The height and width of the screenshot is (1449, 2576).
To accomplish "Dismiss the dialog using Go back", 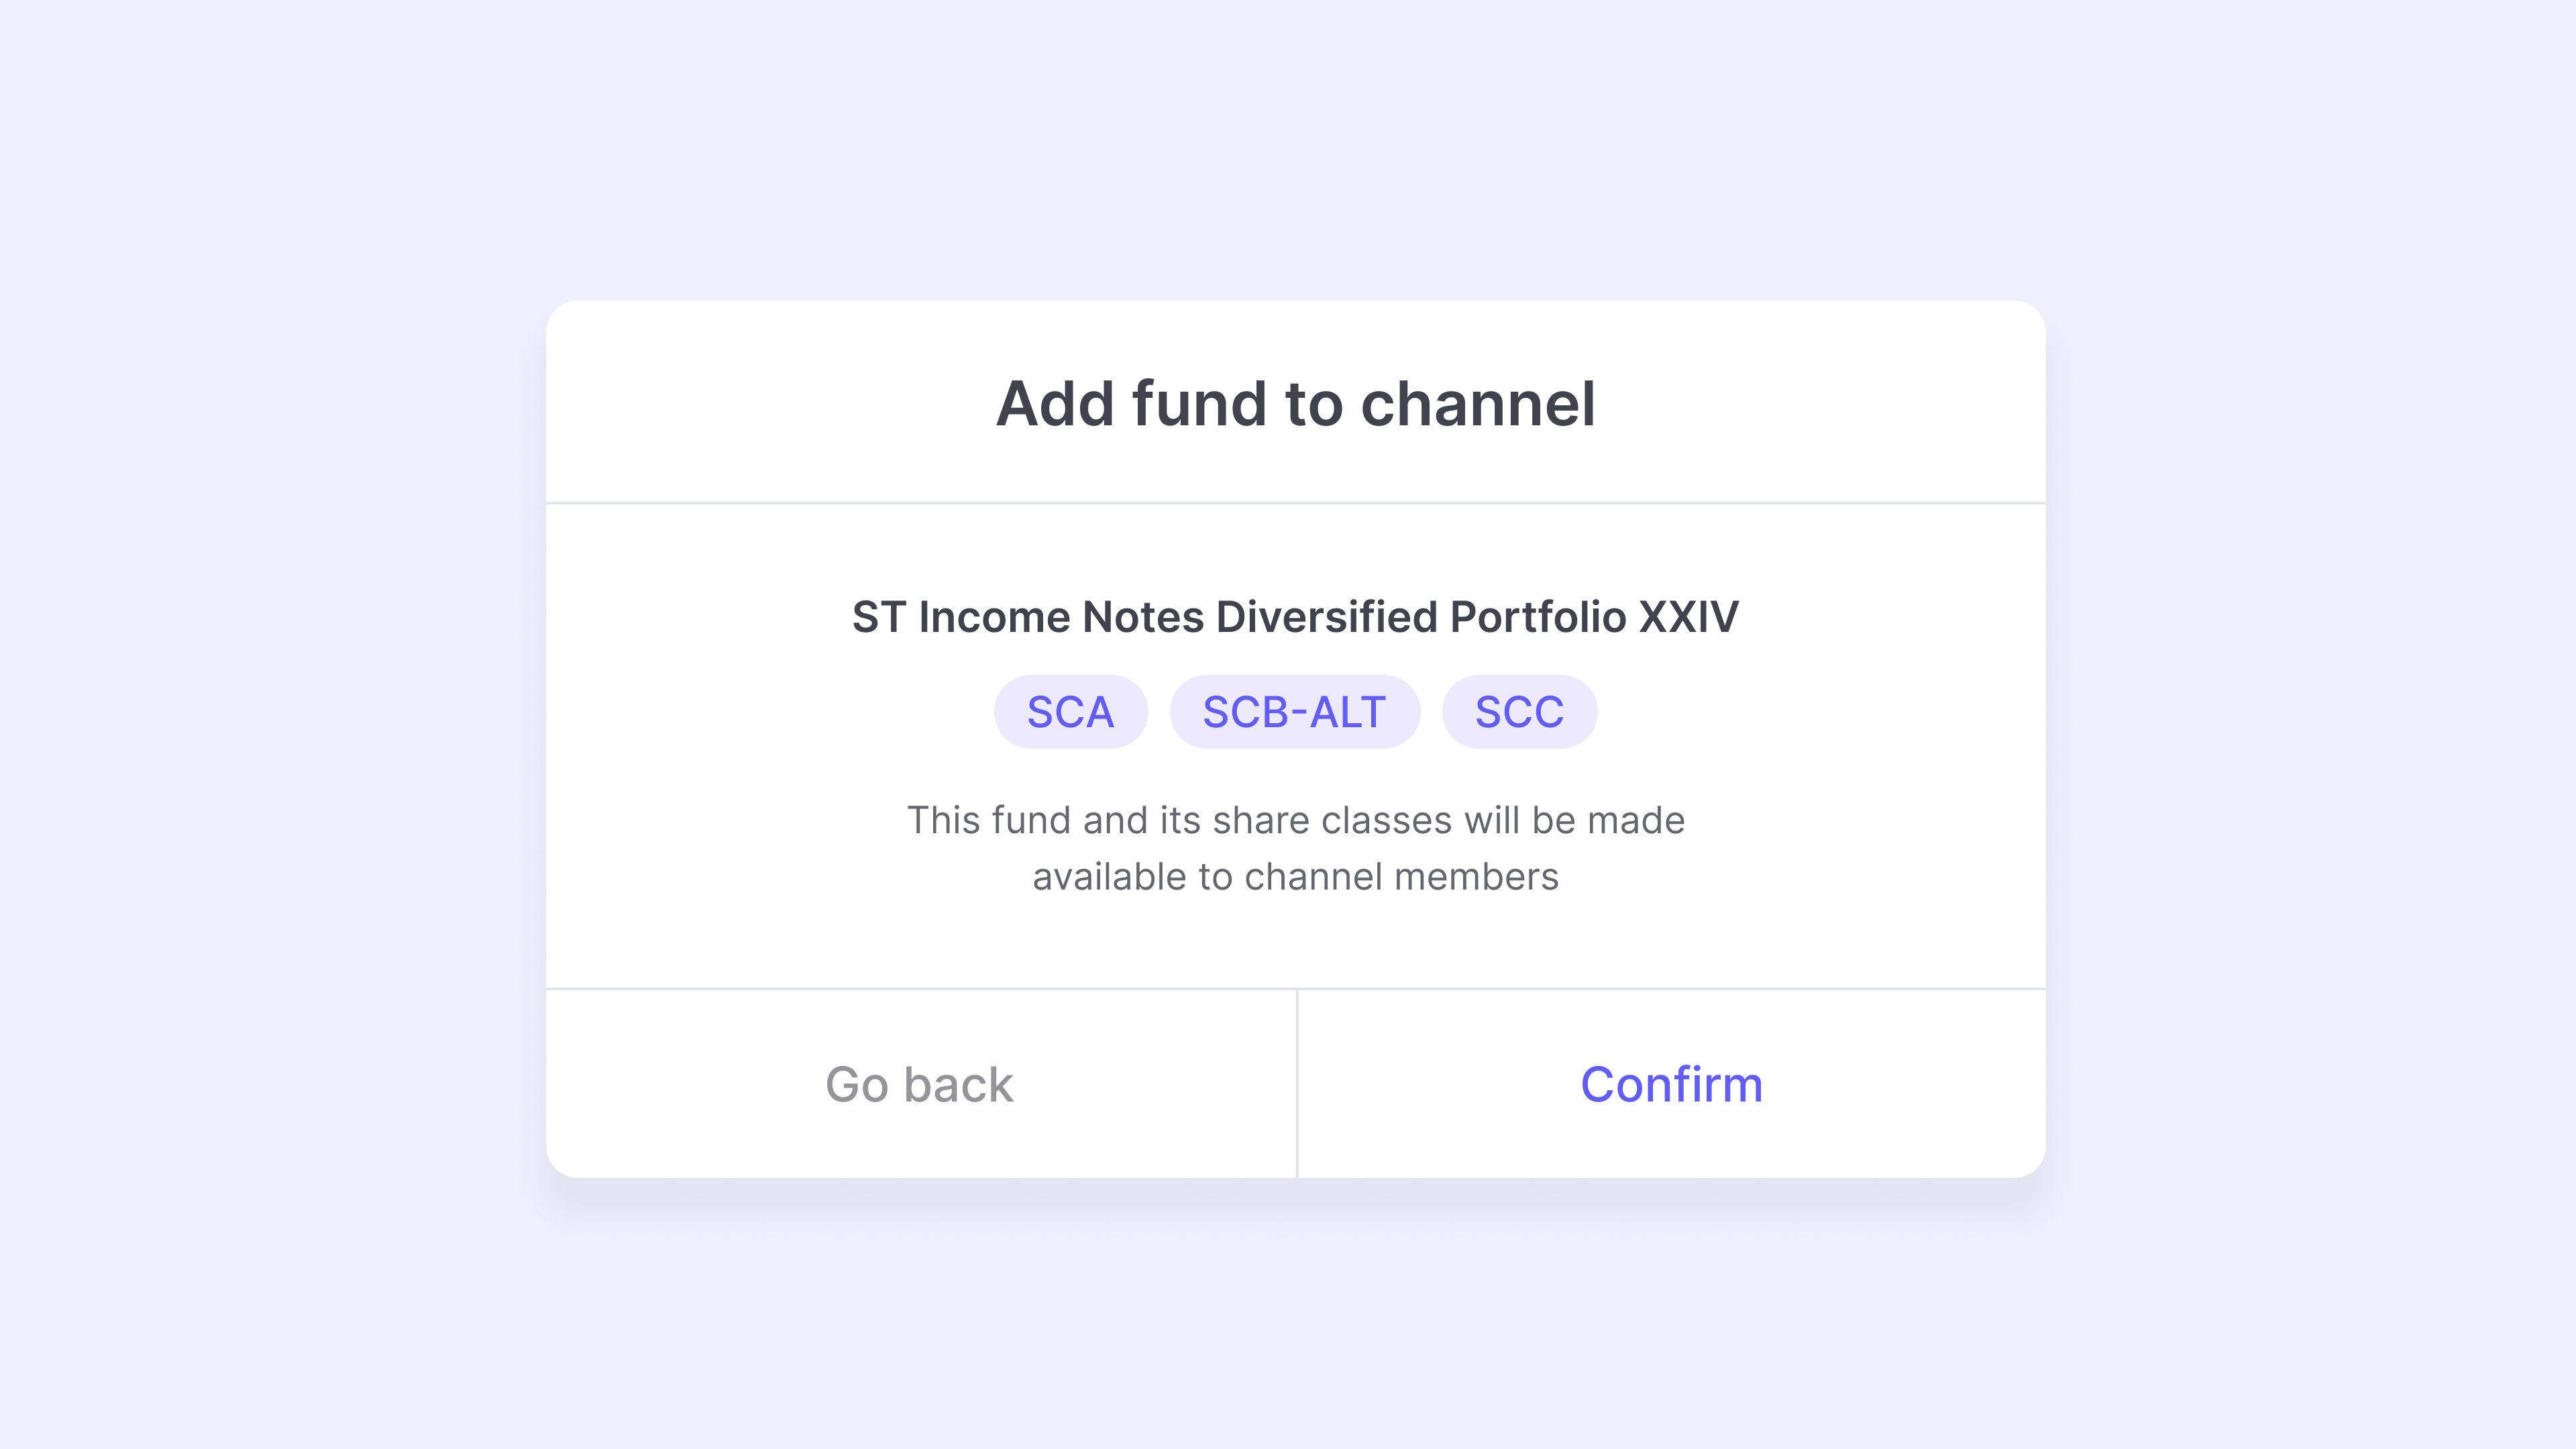I will coord(919,1085).
